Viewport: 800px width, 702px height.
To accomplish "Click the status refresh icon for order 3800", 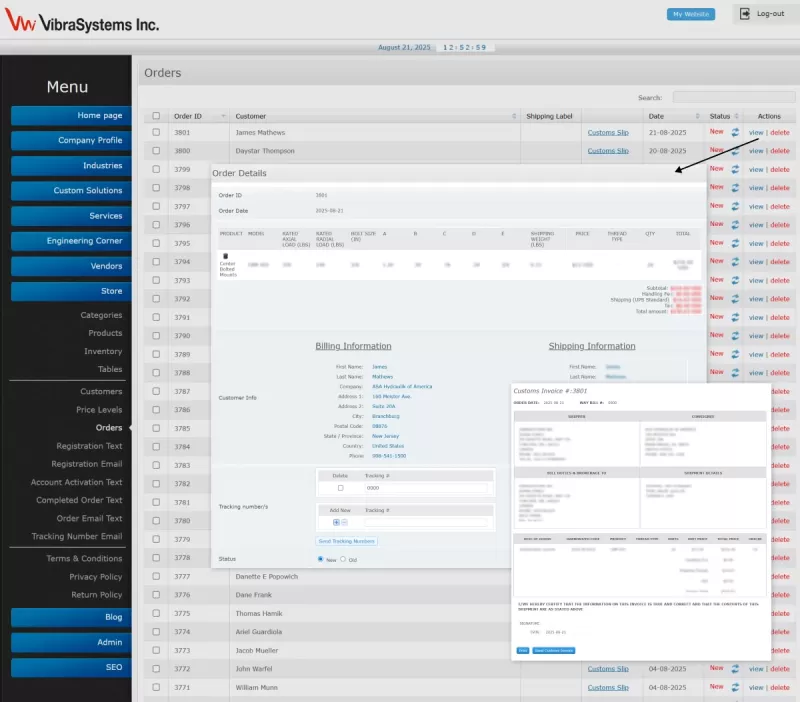I will 735,150.
